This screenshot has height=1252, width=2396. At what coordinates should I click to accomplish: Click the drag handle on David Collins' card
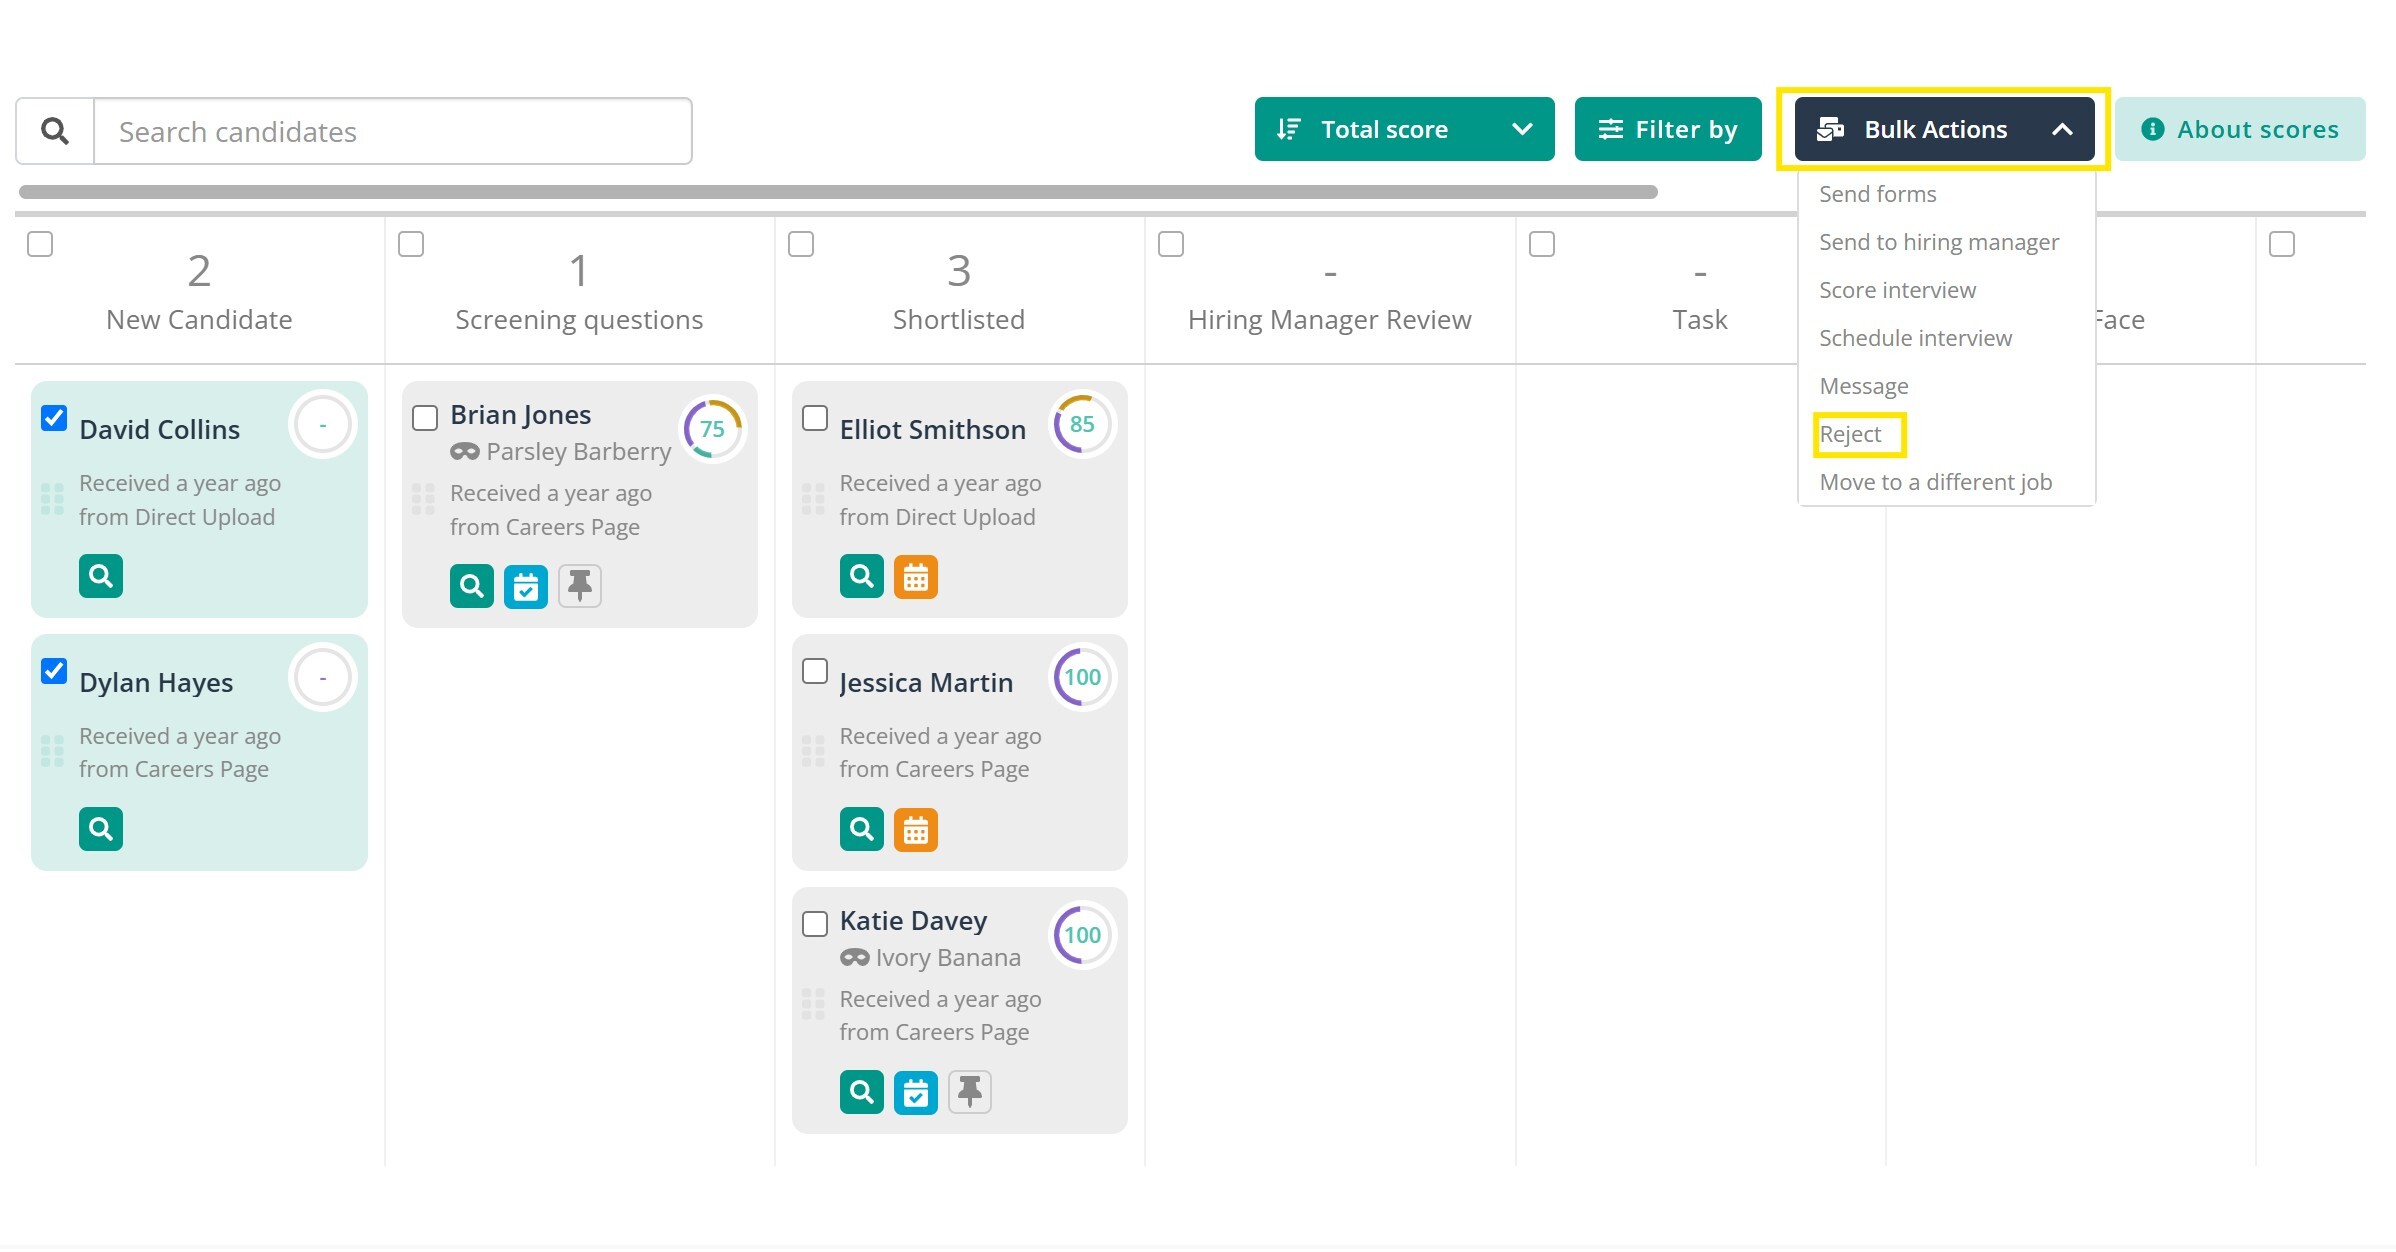tap(52, 499)
